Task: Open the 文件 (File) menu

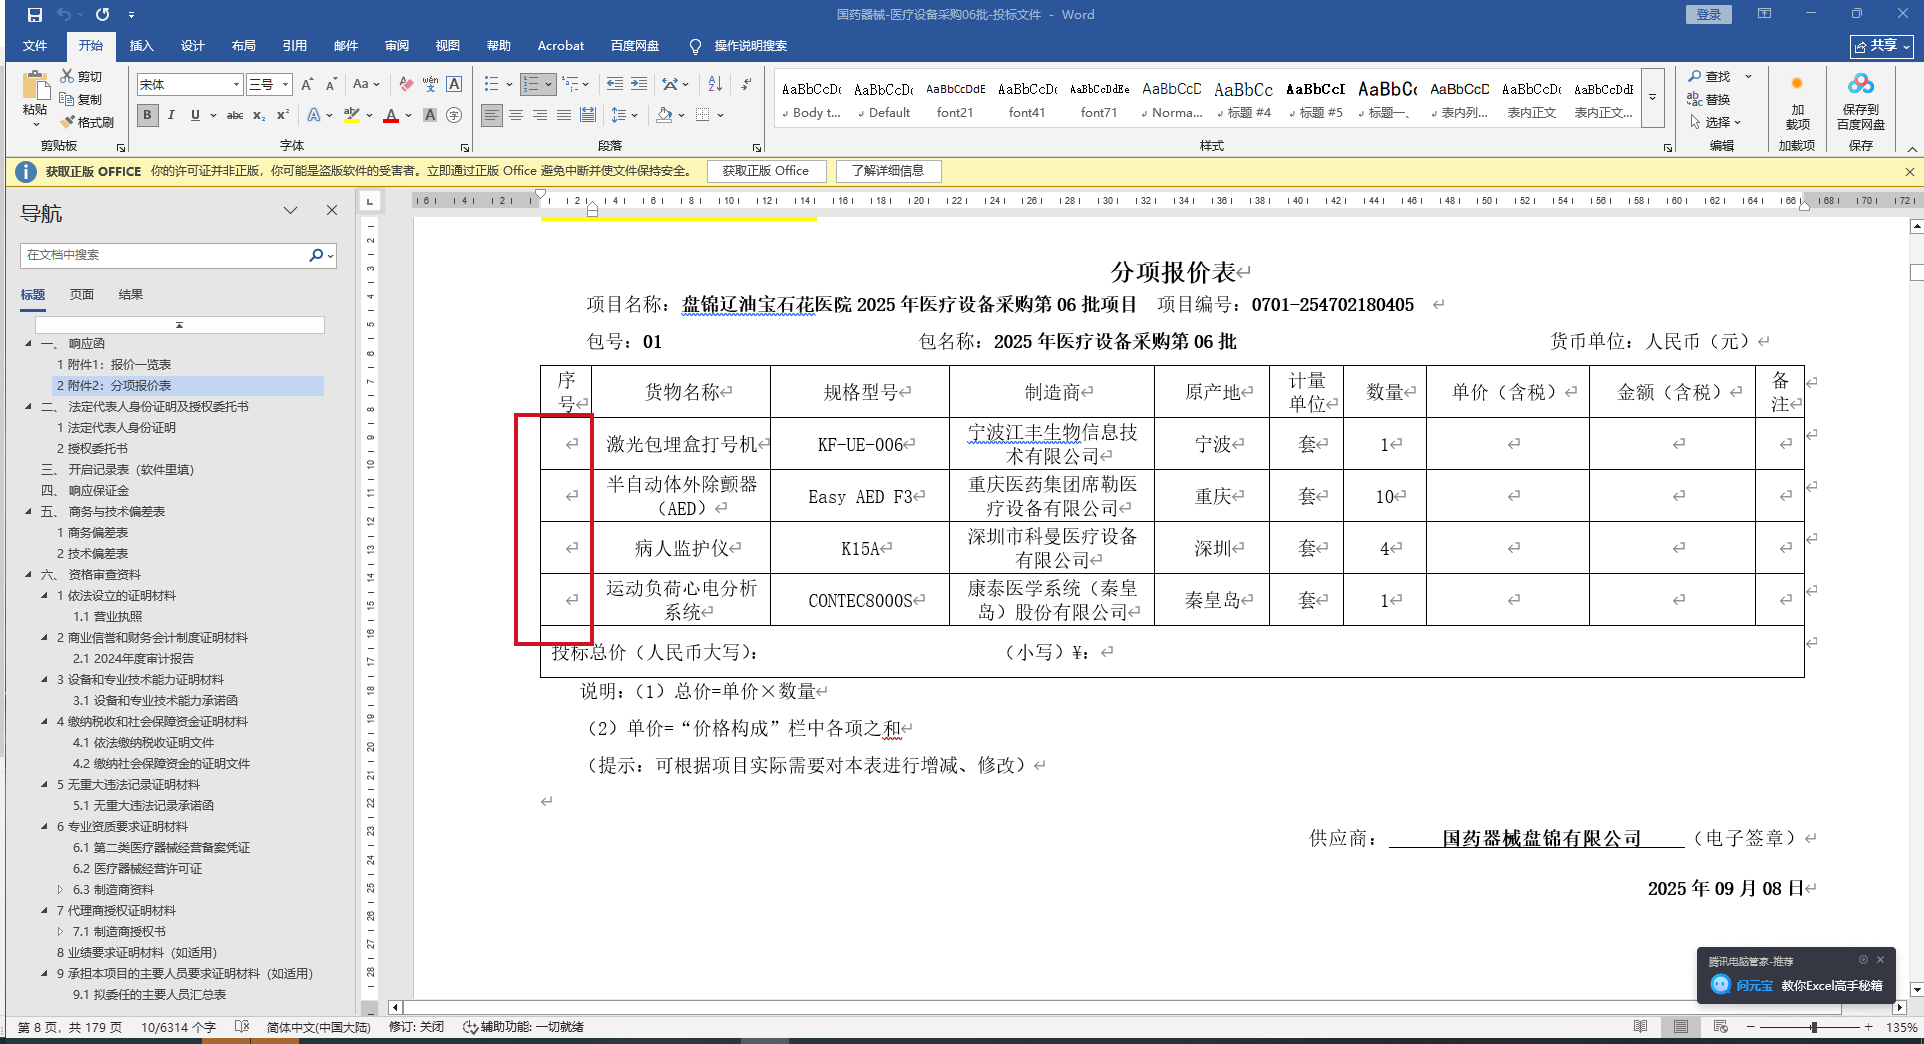Action: tap(35, 46)
